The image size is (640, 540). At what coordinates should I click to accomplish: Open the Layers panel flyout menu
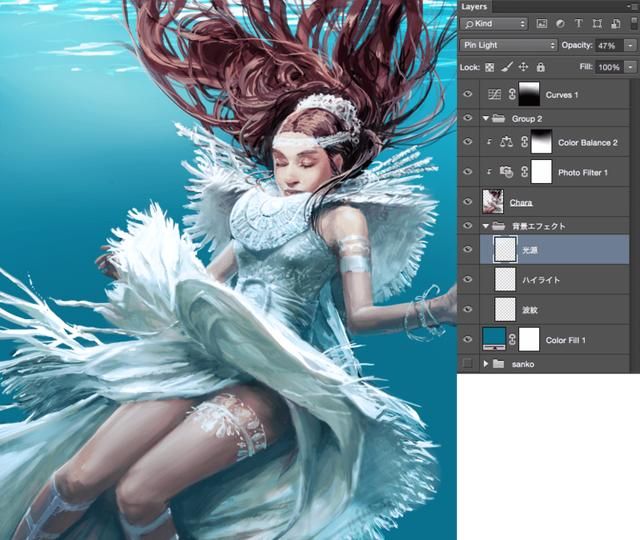coord(634,7)
